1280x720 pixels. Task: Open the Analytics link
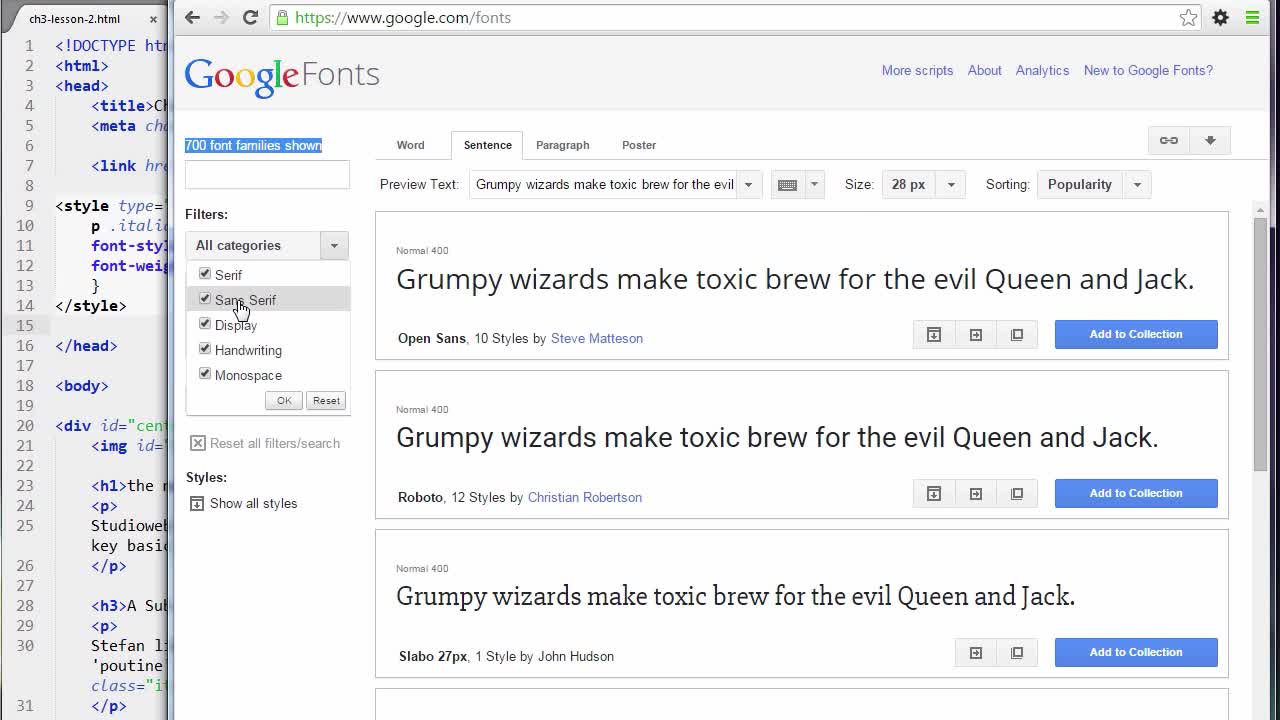pos(1042,71)
